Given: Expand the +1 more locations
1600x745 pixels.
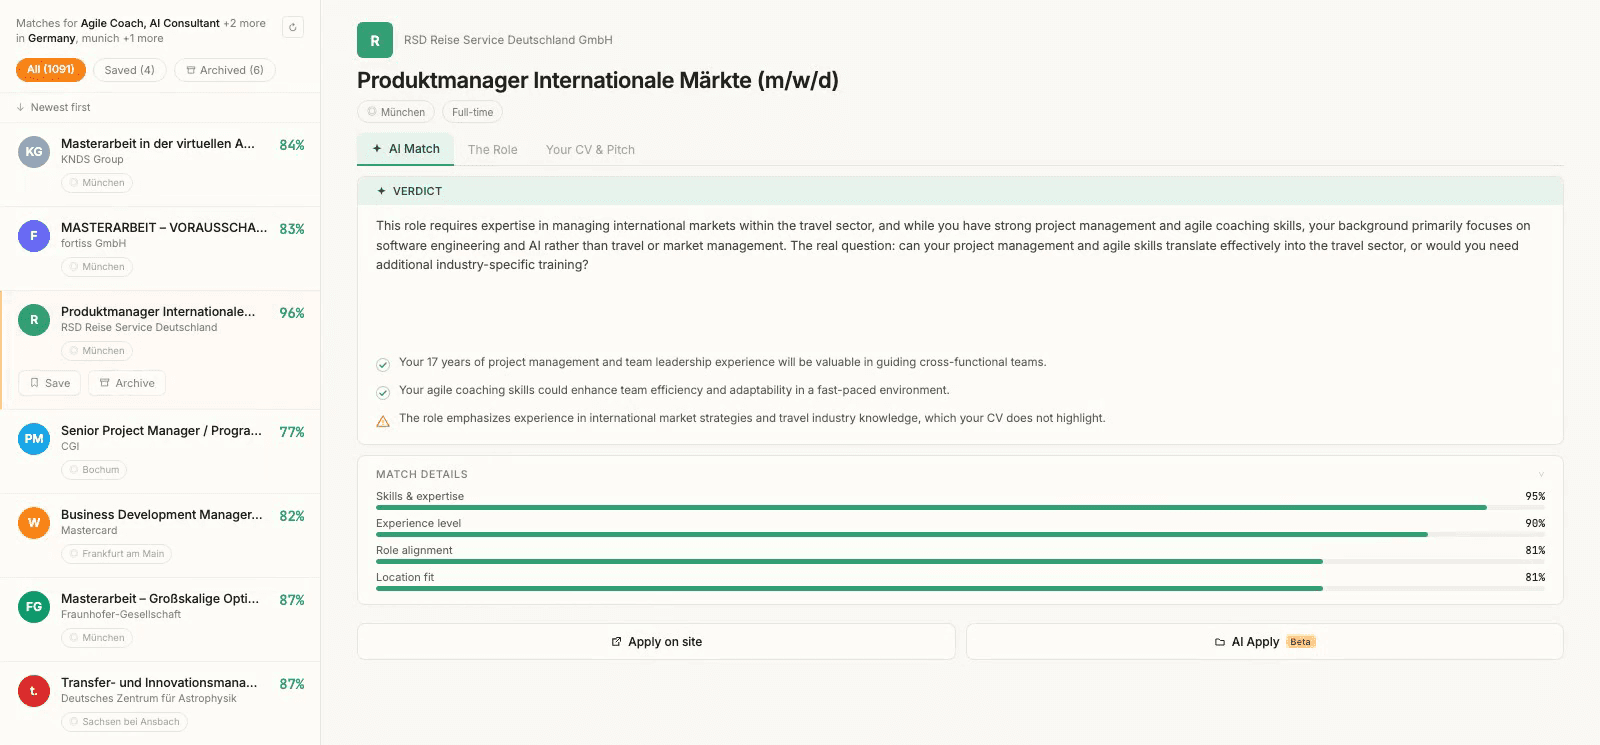Looking at the screenshot, I should point(143,38).
